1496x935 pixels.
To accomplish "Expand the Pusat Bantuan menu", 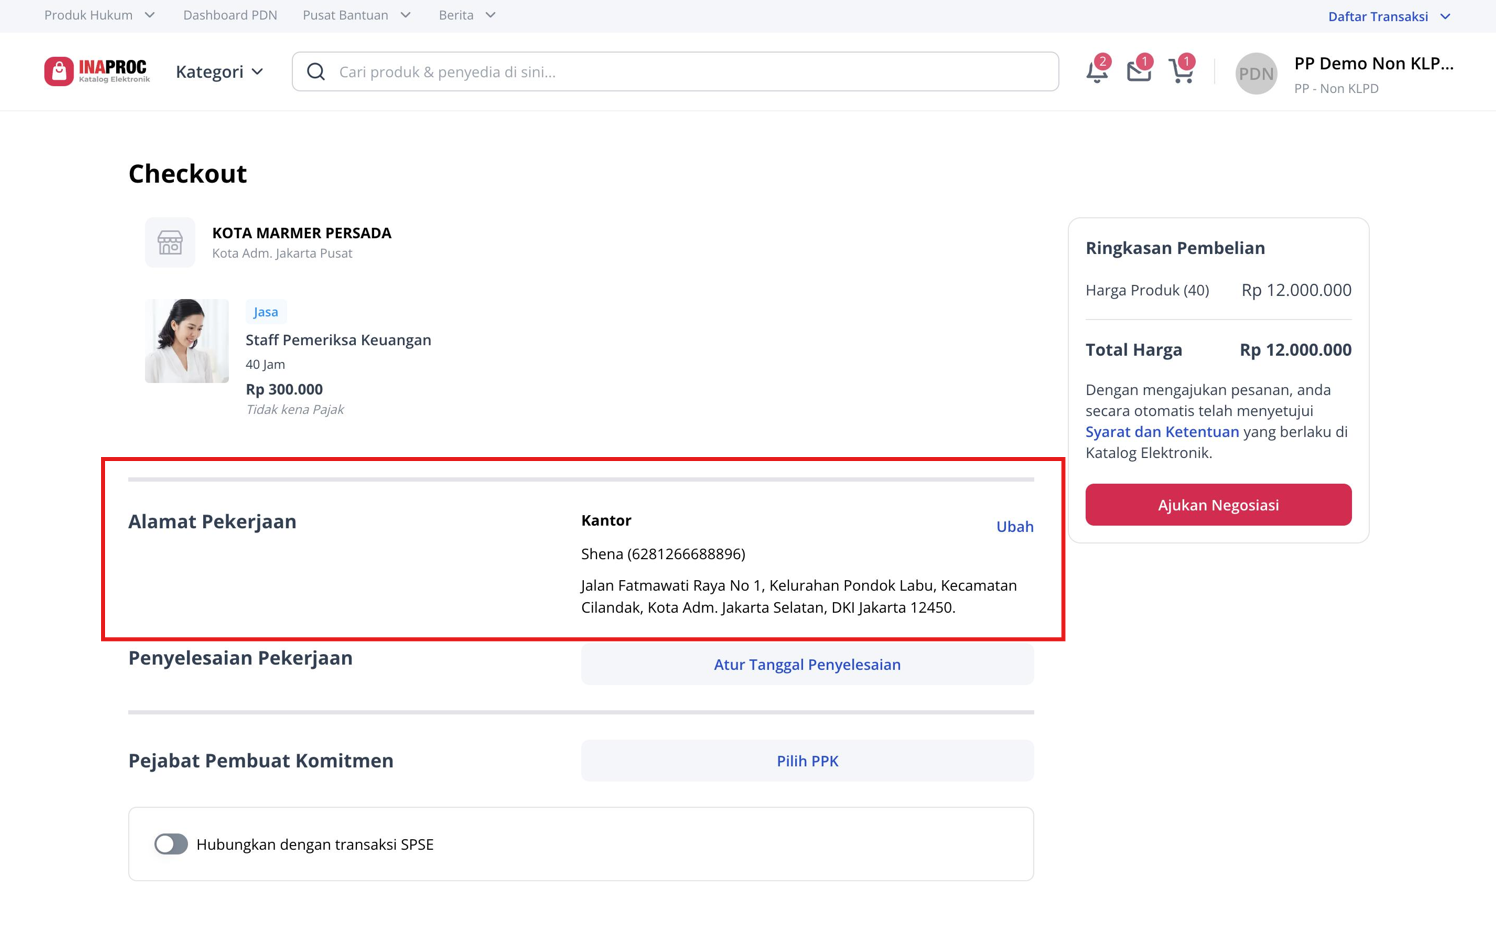I will point(357,15).
